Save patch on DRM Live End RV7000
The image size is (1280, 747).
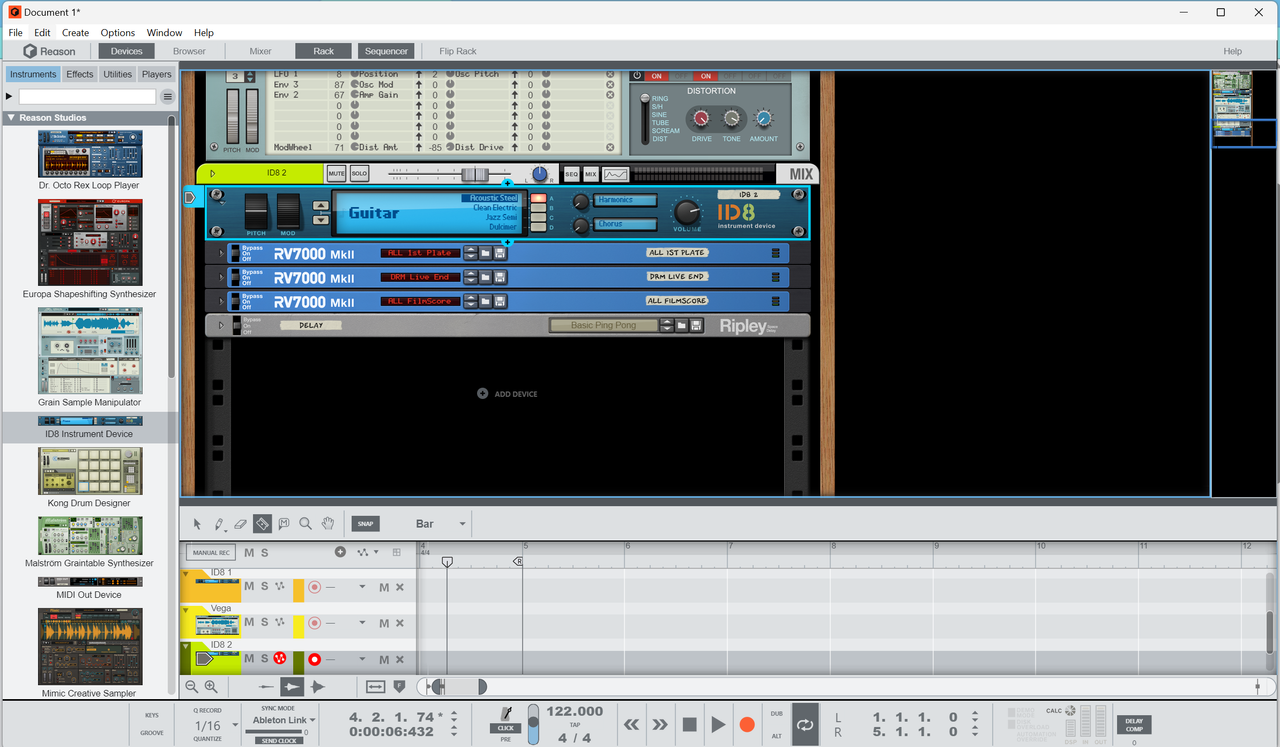click(x=500, y=277)
